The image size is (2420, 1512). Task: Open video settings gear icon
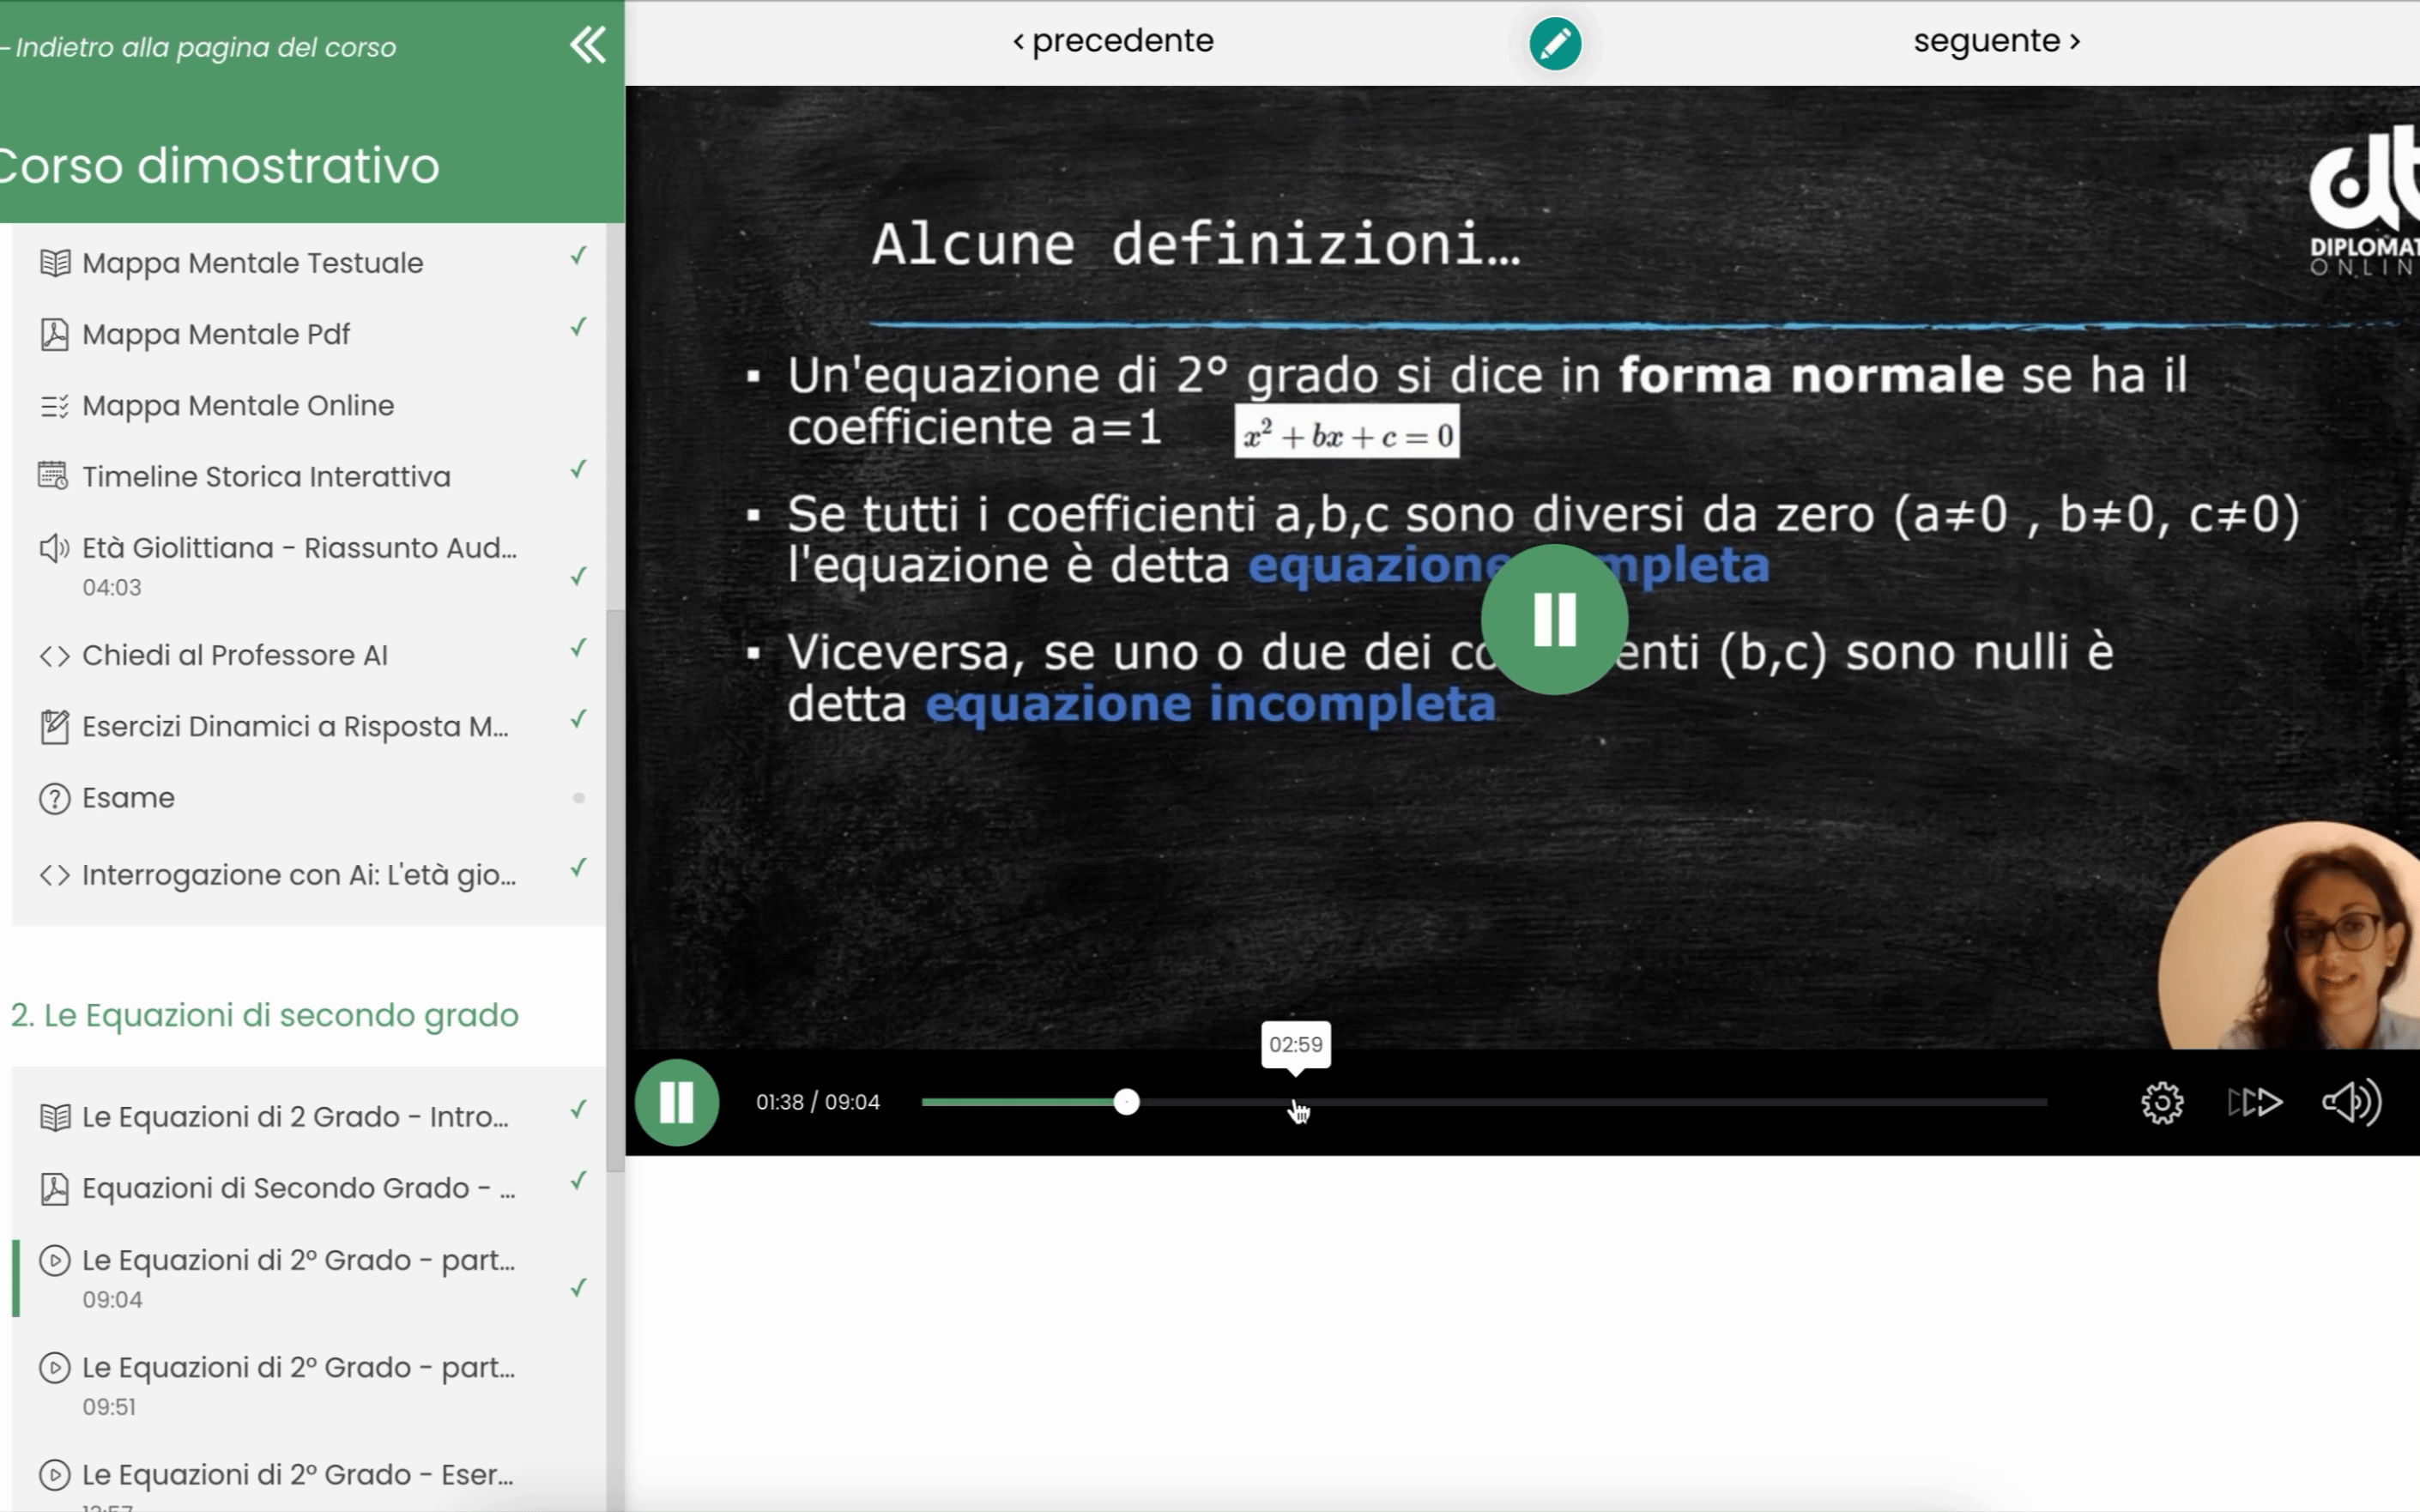point(2162,1102)
